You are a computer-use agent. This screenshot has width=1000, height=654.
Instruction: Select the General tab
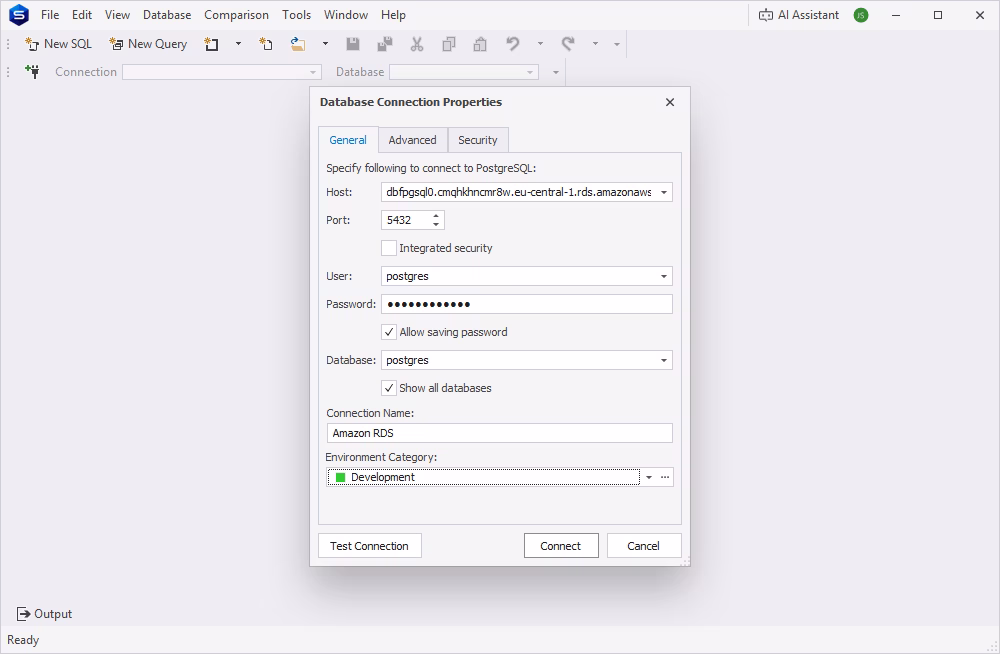[348, 140]
